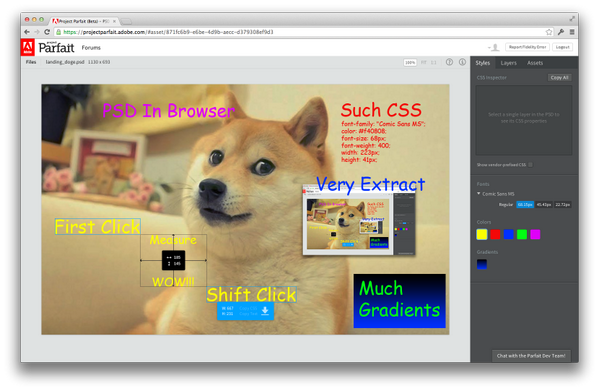599x391 pixels.
Task: Open the user profile icon menu
Action: point(495,47)
